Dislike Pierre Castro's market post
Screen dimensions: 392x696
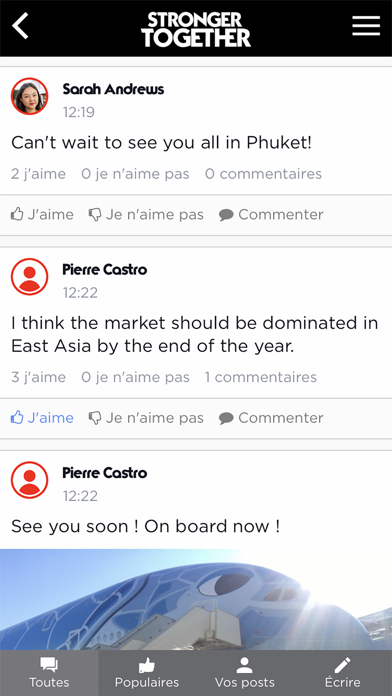(146, 418)
